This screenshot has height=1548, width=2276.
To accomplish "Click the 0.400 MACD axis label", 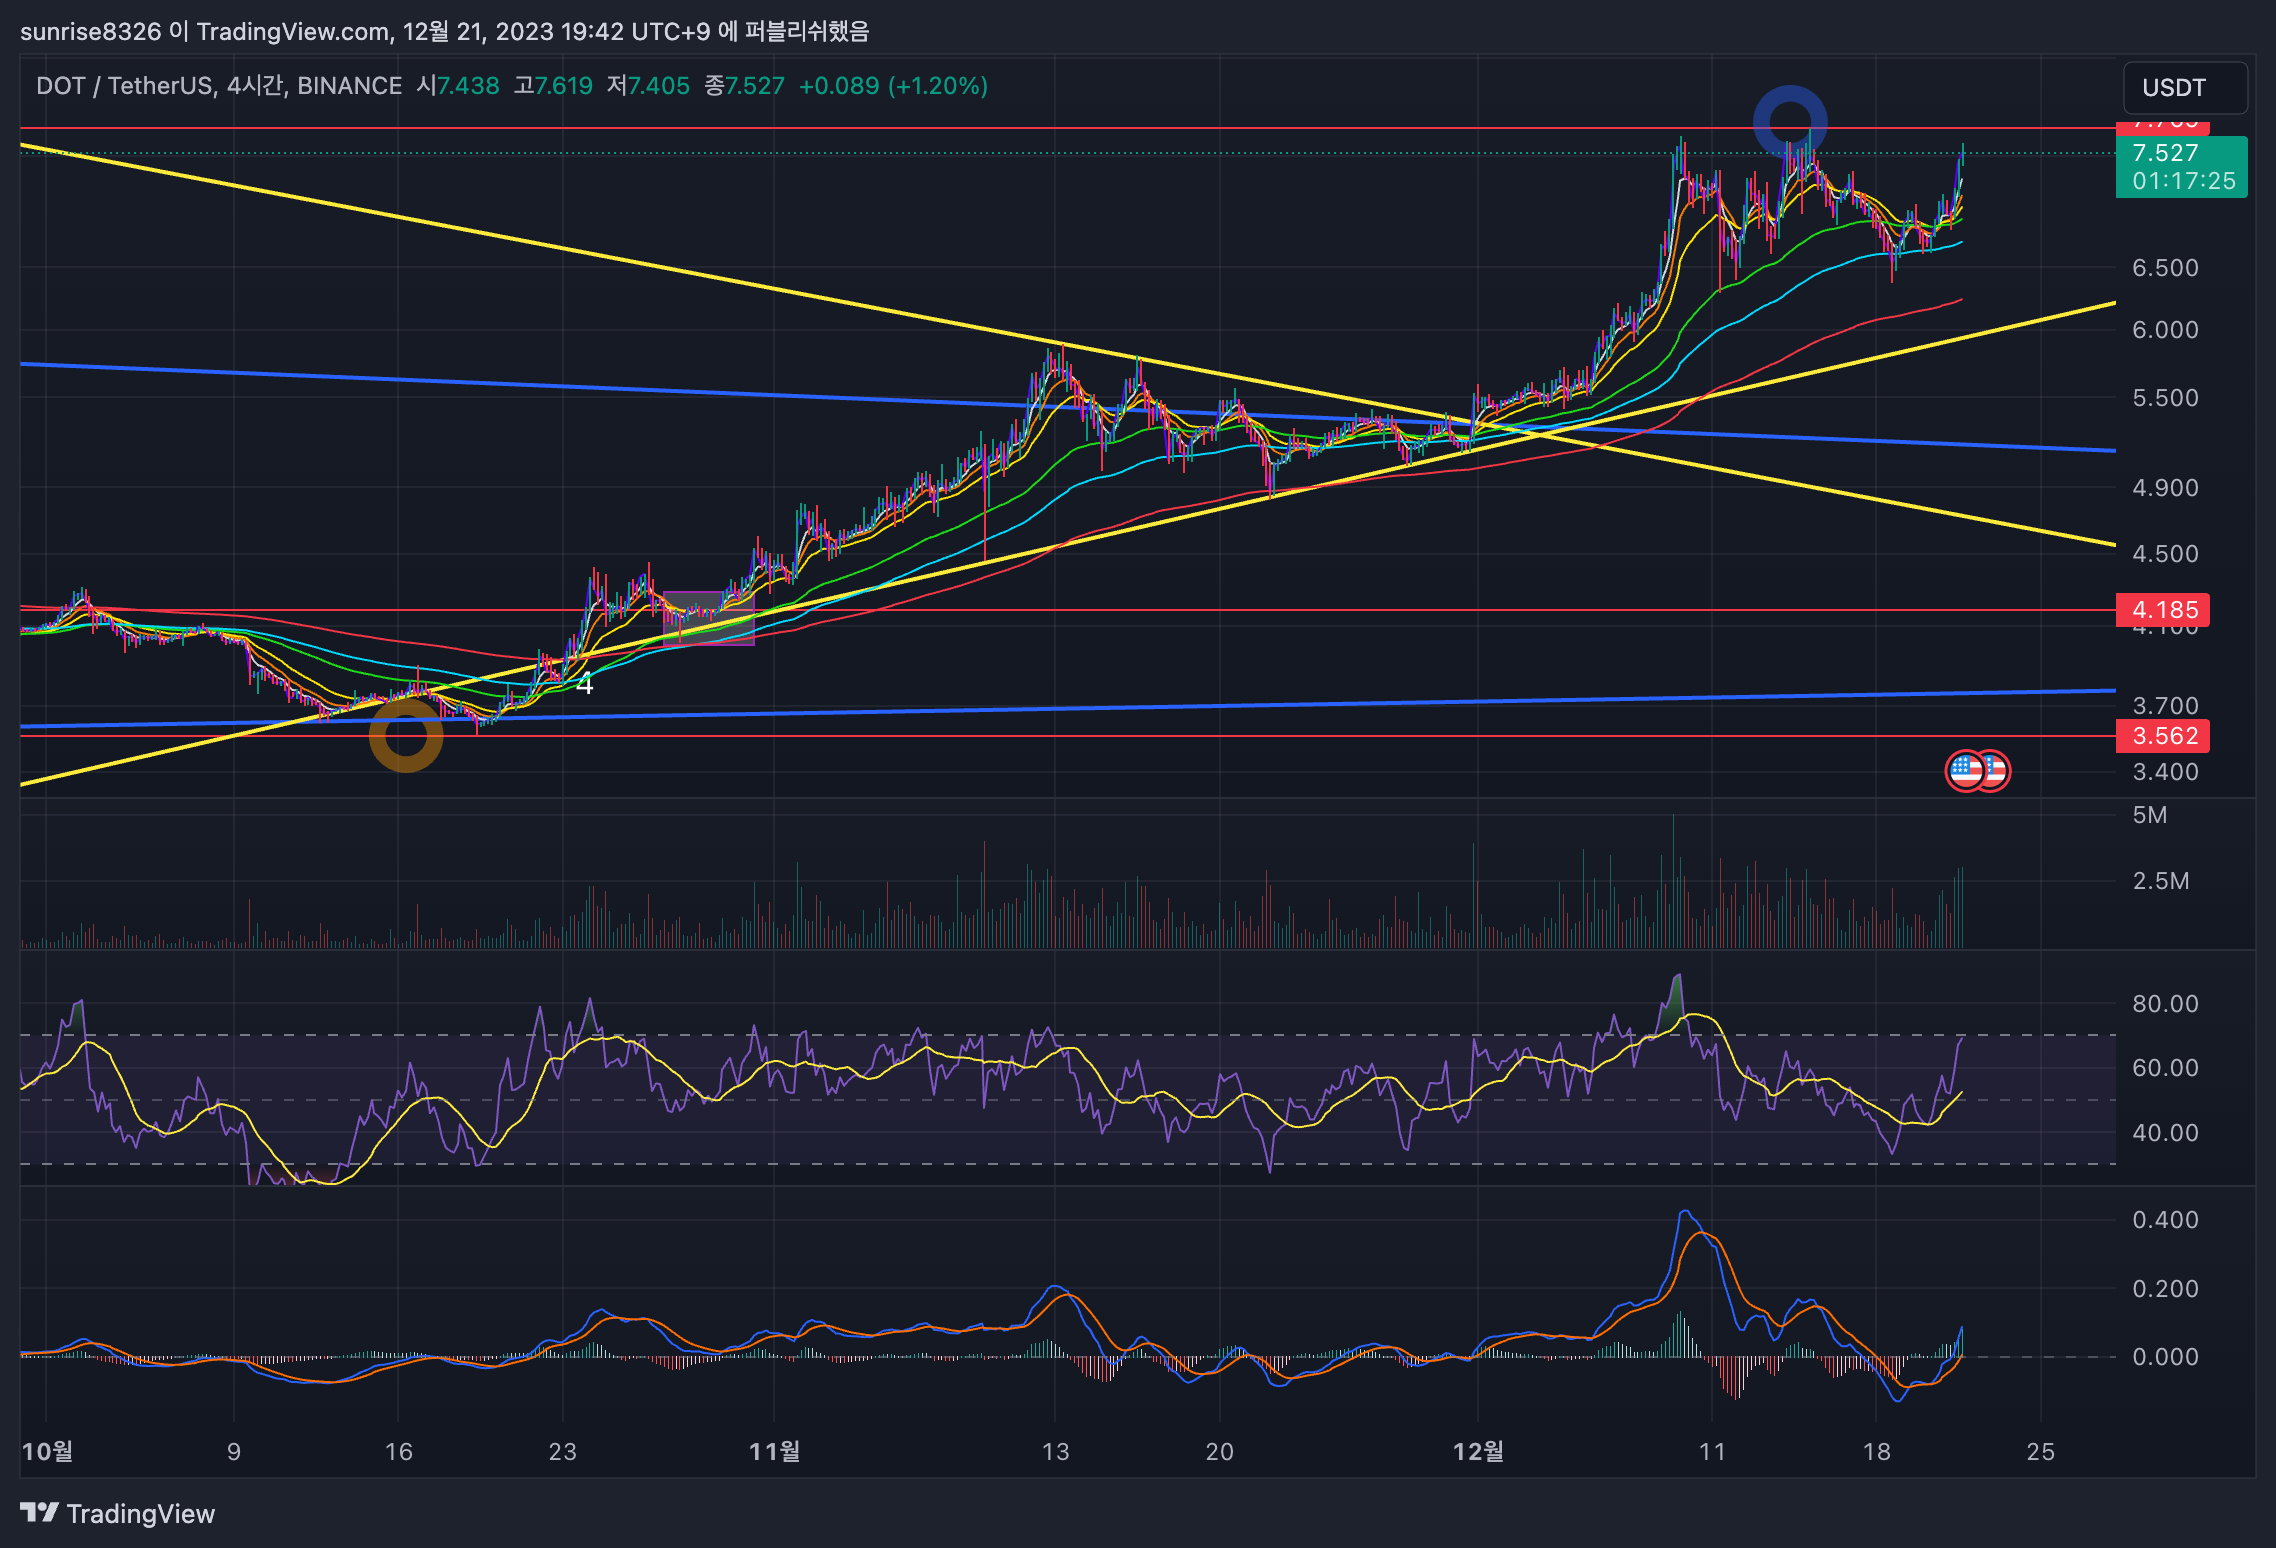I will tap(2165, 1220).
